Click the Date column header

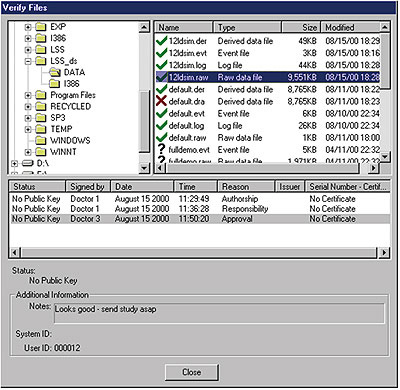point(142,187)
